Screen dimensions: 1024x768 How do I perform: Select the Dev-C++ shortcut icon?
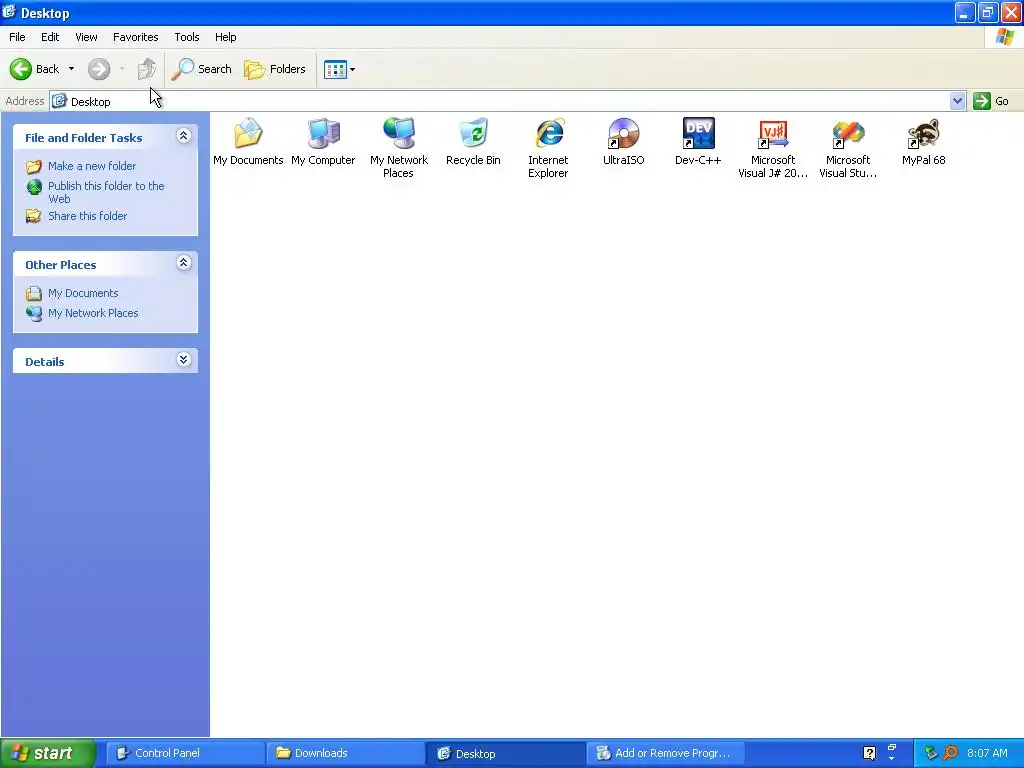698,142
